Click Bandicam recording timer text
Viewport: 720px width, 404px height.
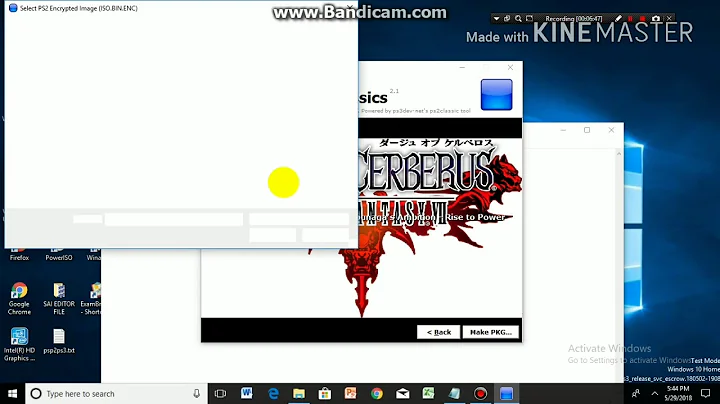(574, 18)
